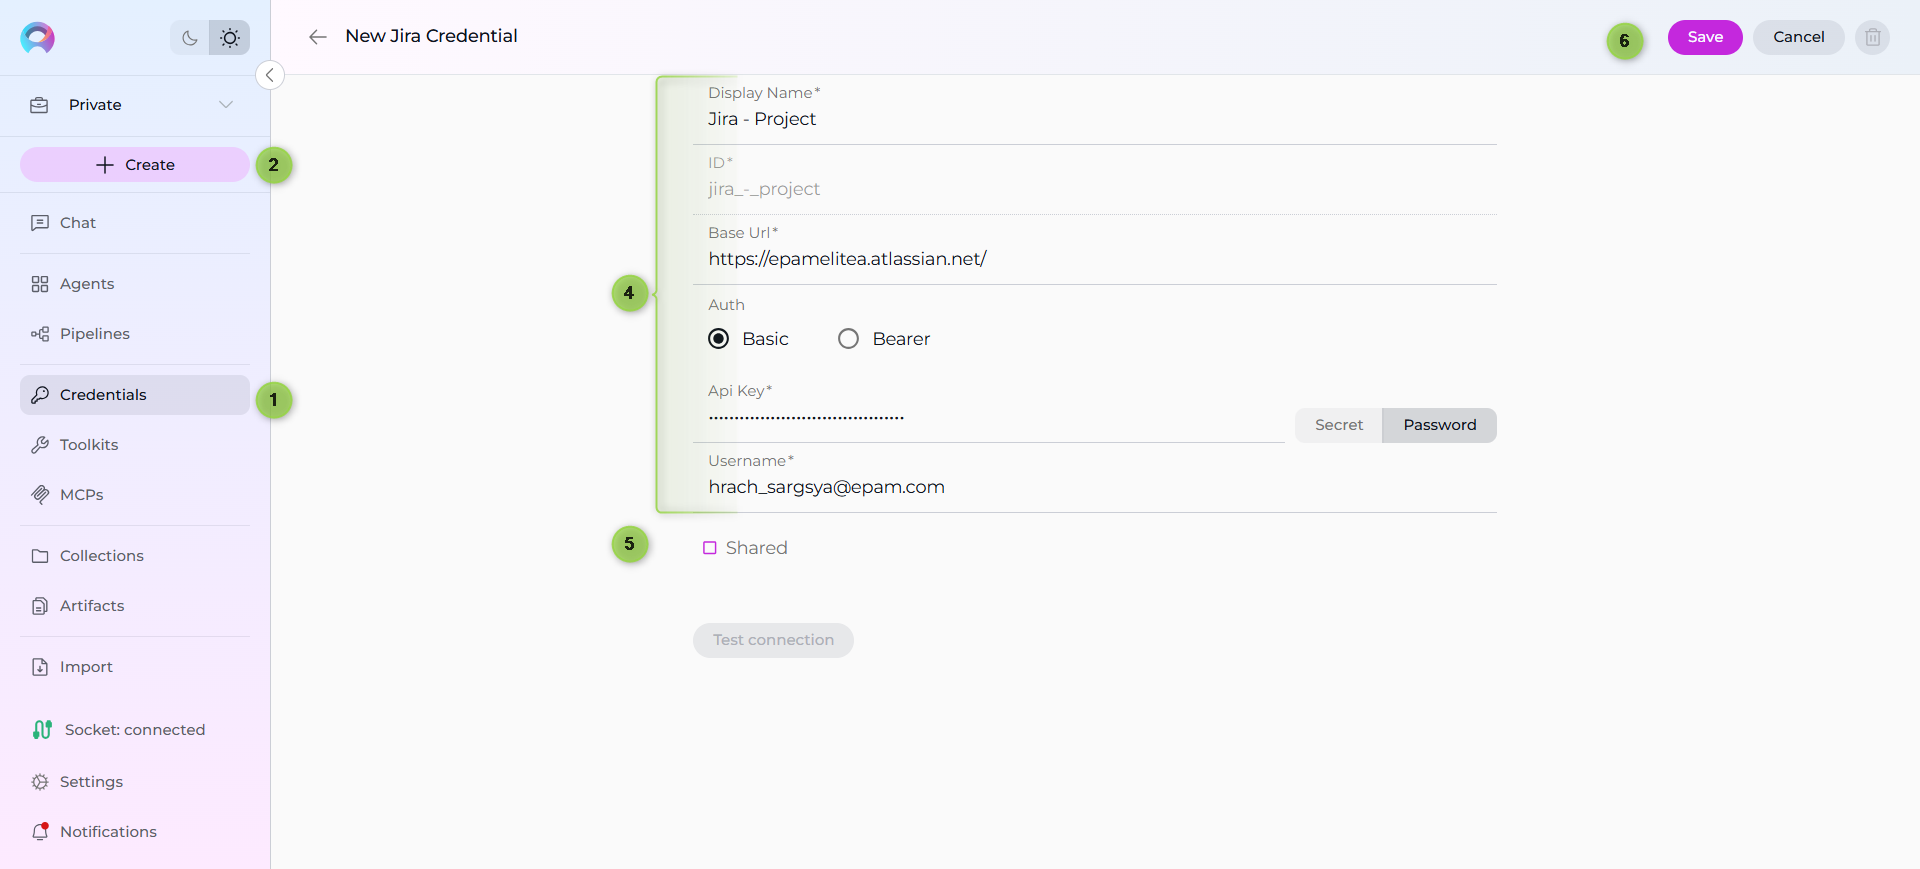Expand the Private project dropdown
Image resolution: width=1920 pixels, height=869 pixels.
tap(226, 105)
